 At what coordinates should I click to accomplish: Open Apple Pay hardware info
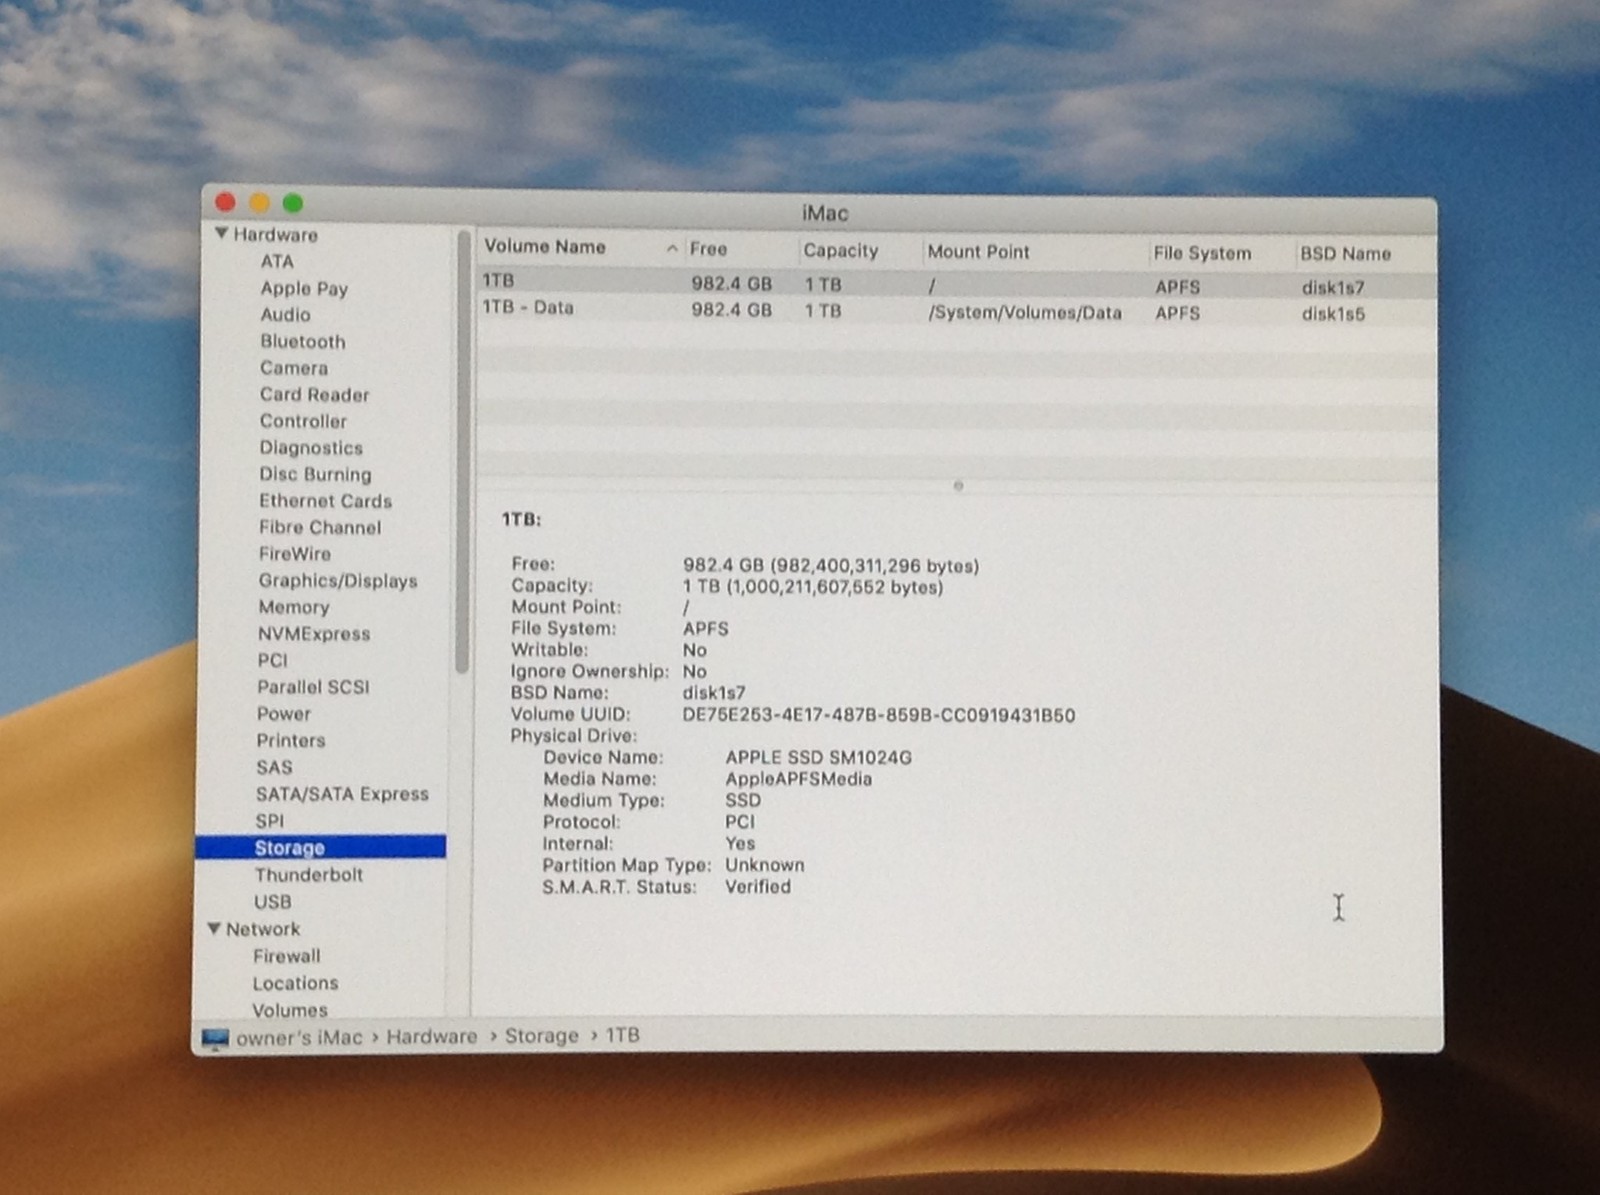click(304, 288)
